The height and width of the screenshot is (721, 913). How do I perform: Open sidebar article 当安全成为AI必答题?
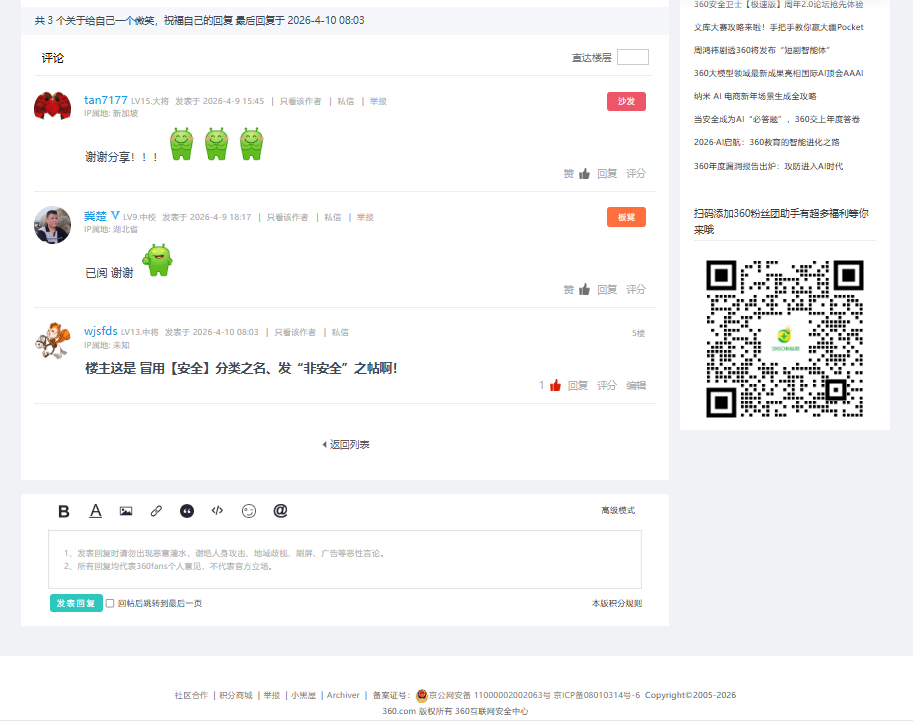pos(777,119)
